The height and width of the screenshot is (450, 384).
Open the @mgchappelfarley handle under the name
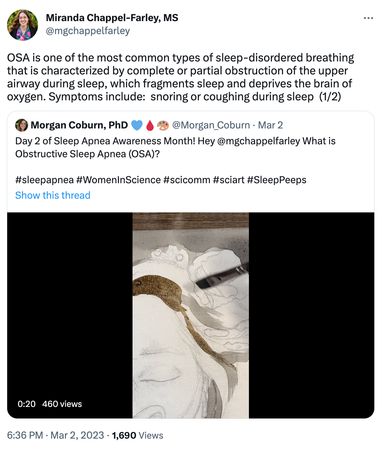pyautogui.click(x=88, y=31)
